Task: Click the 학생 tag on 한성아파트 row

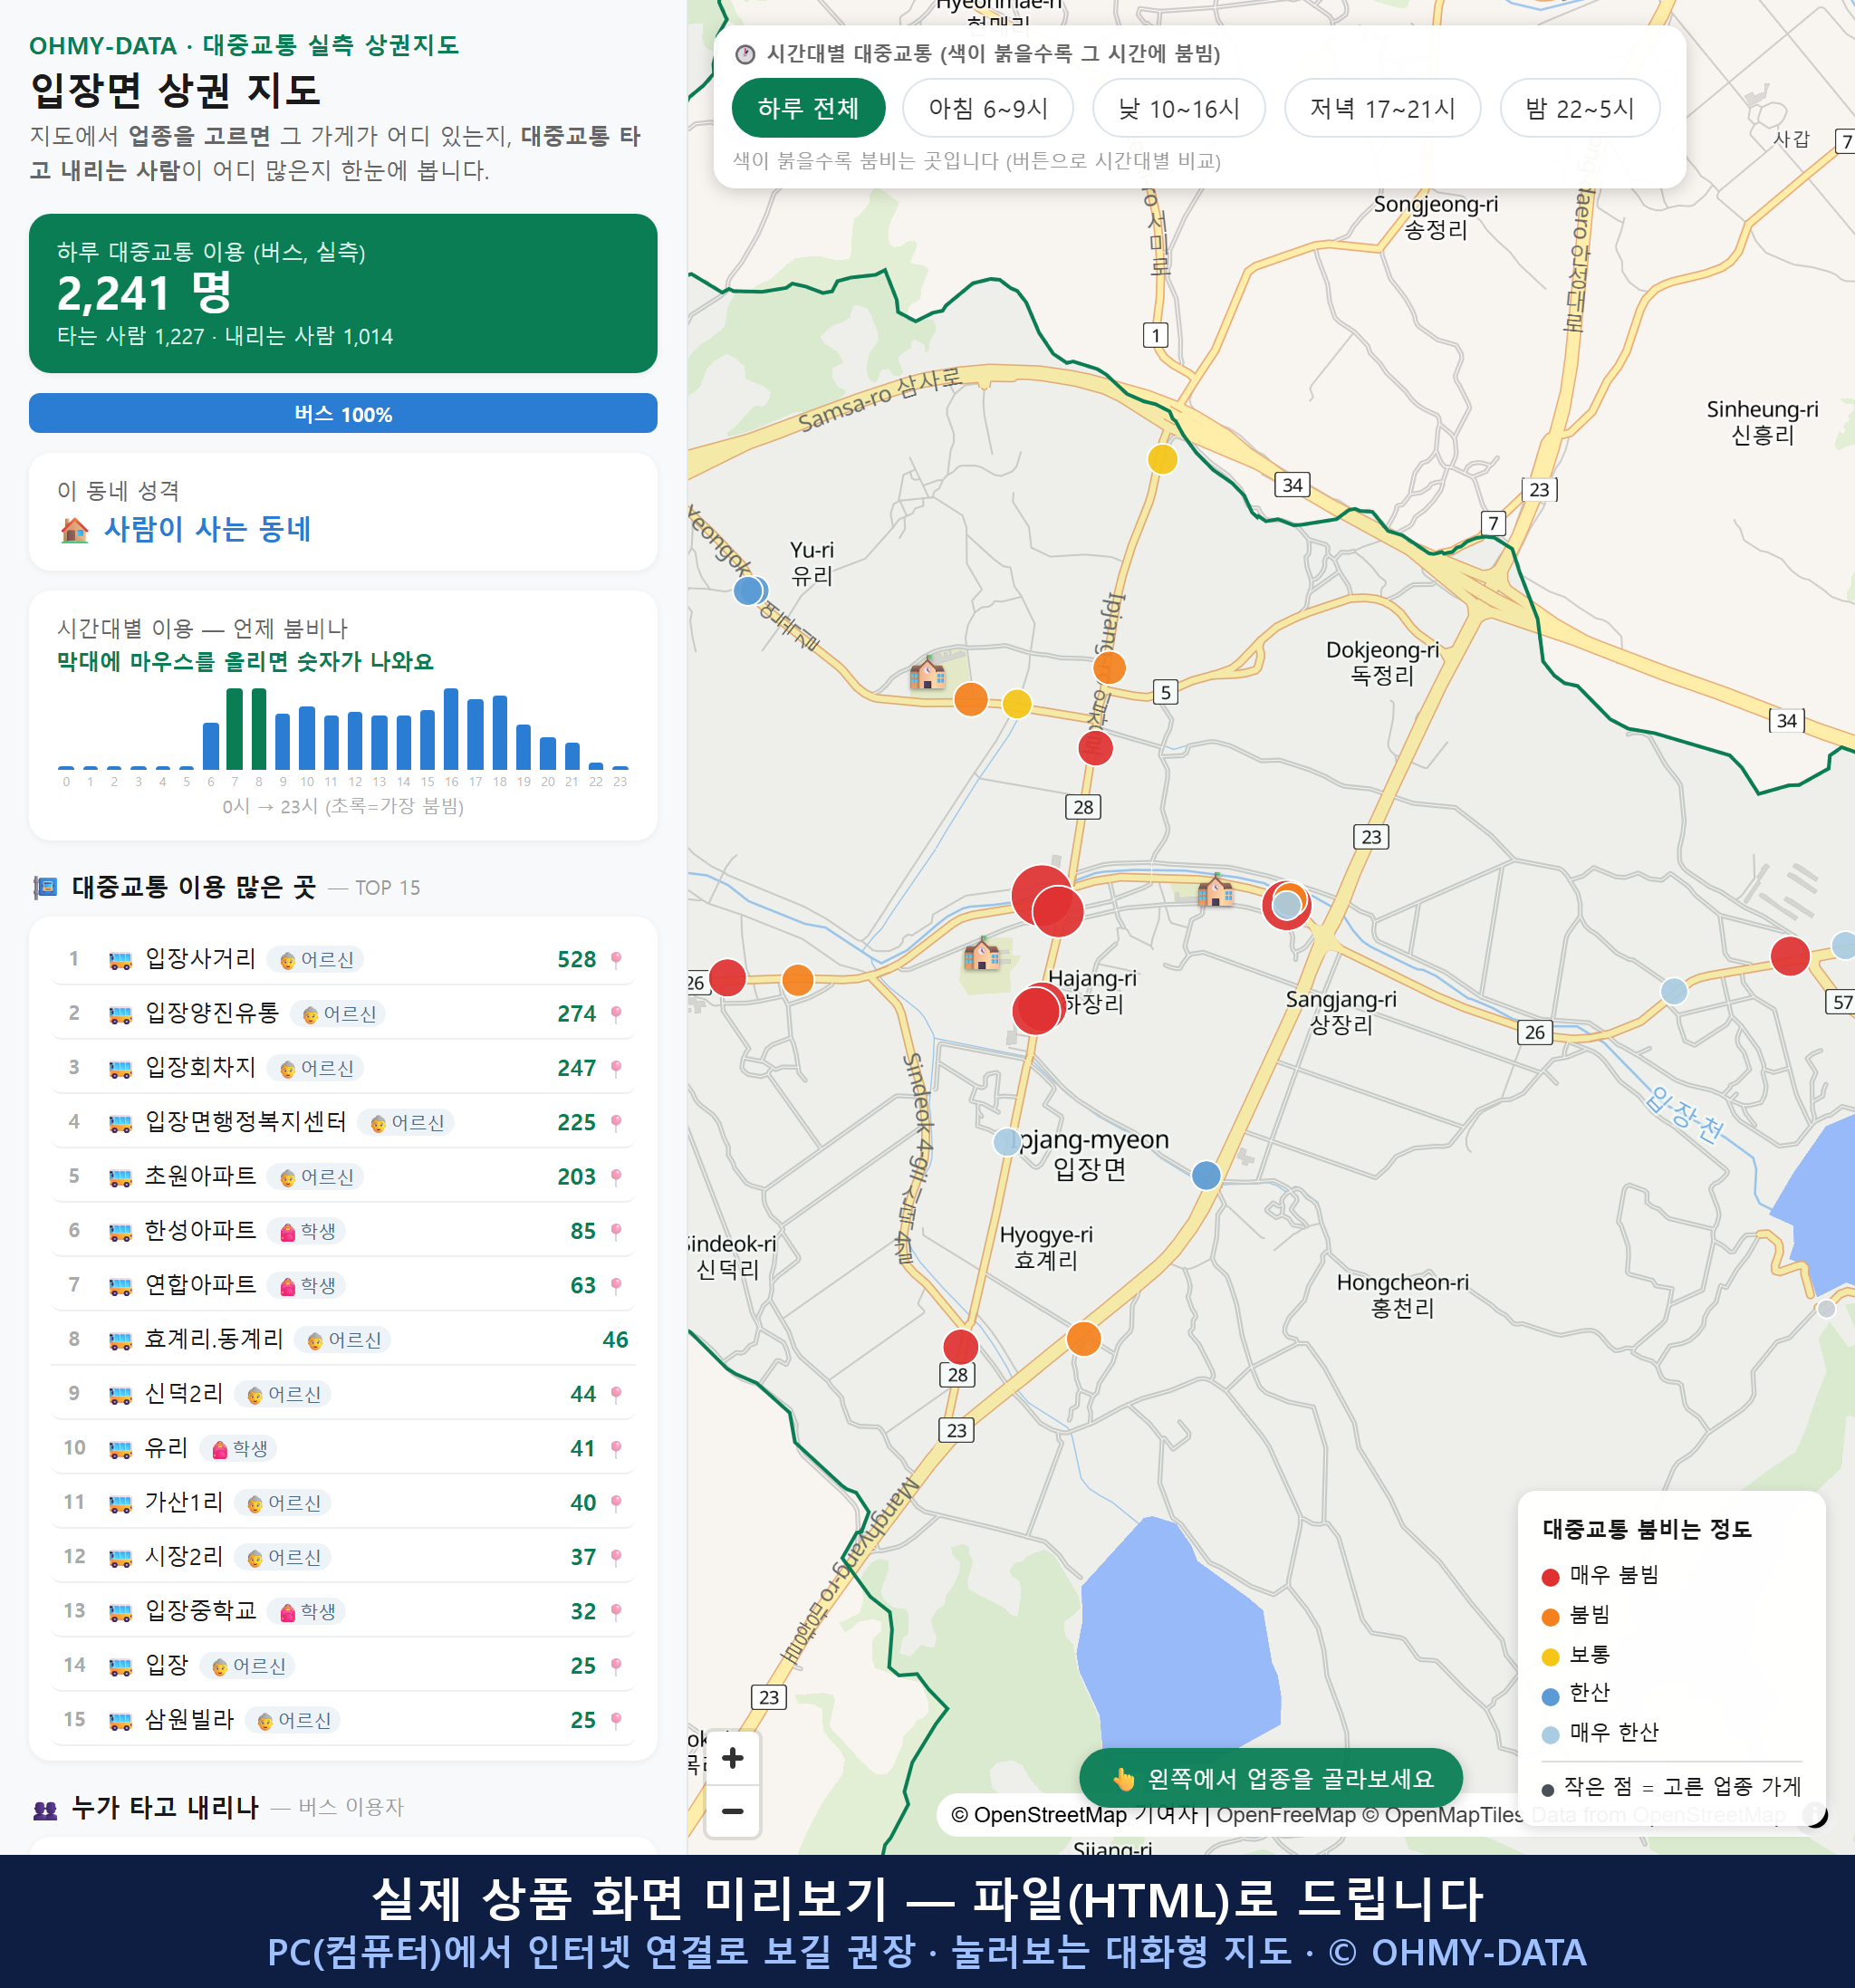Action: pos(307,1231)
